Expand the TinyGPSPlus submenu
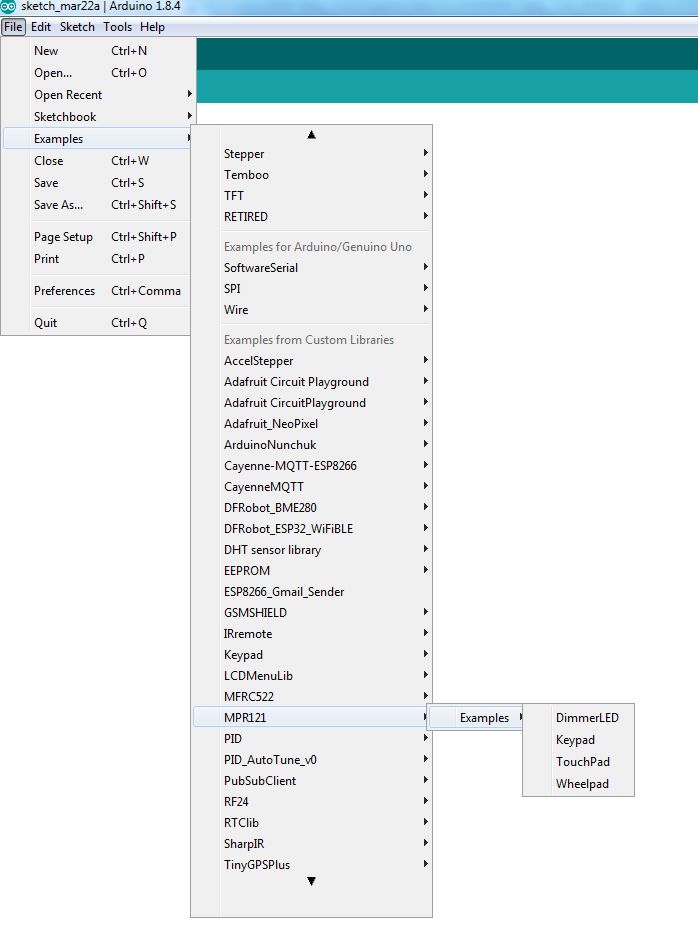 [x=311, y=865]
